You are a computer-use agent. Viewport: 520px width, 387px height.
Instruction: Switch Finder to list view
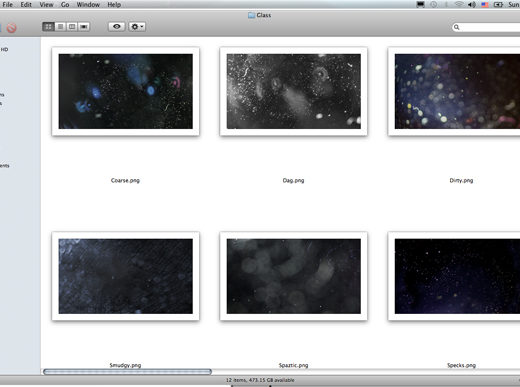(x=60, y=27)
